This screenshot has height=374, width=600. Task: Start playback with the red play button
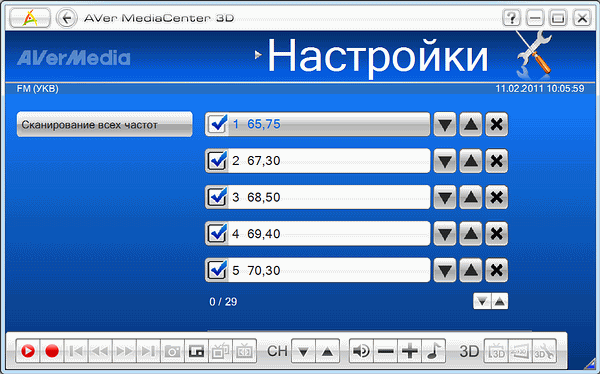tap(28, 351)
